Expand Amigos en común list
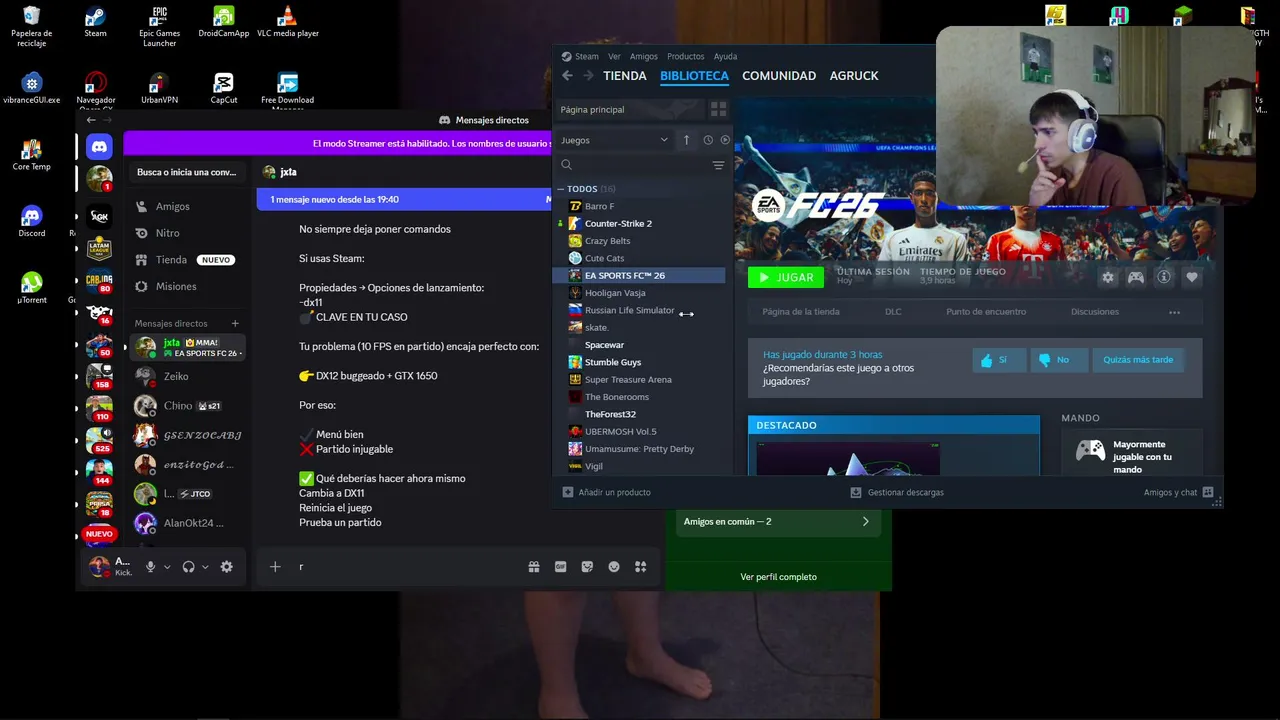 tap(778, 521)
